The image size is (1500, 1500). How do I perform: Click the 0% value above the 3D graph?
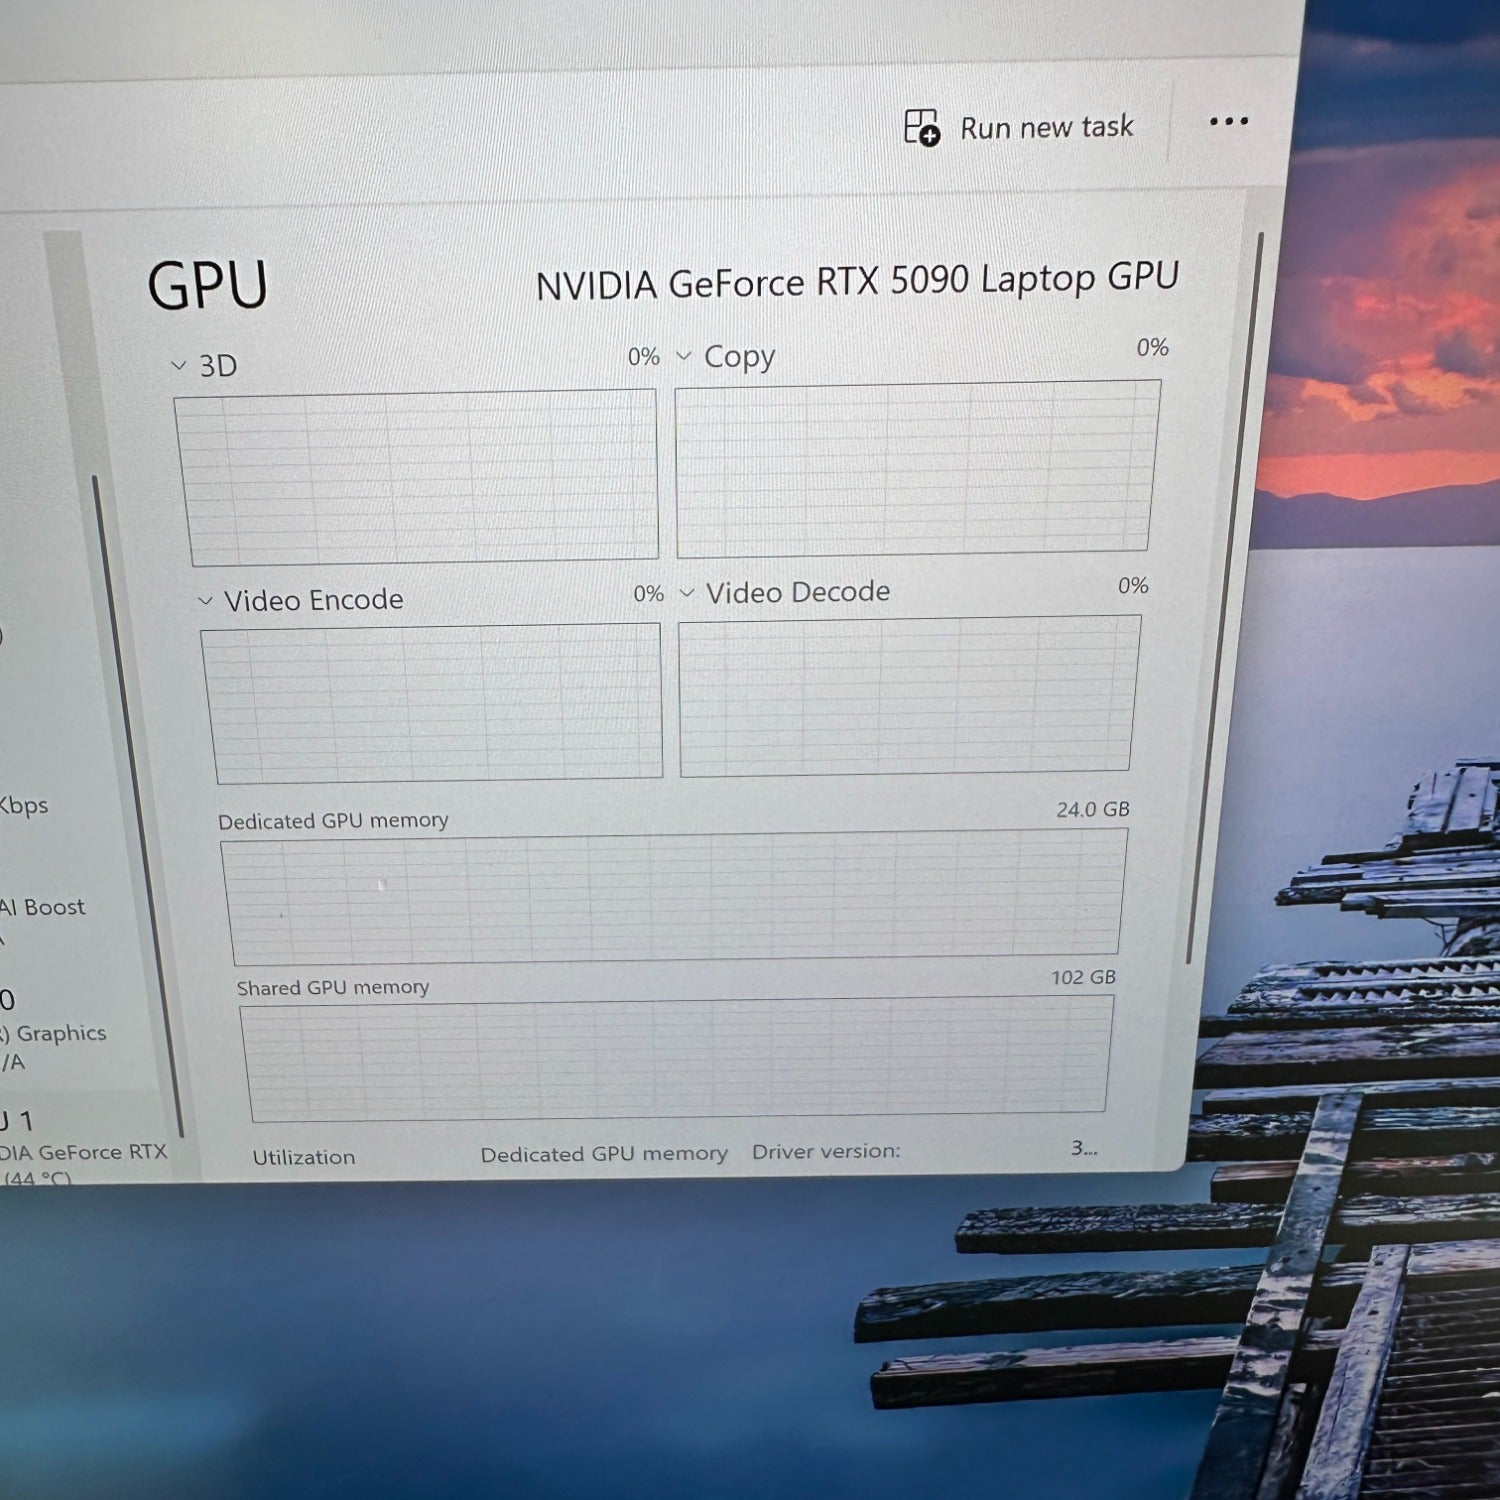[644, 357]
